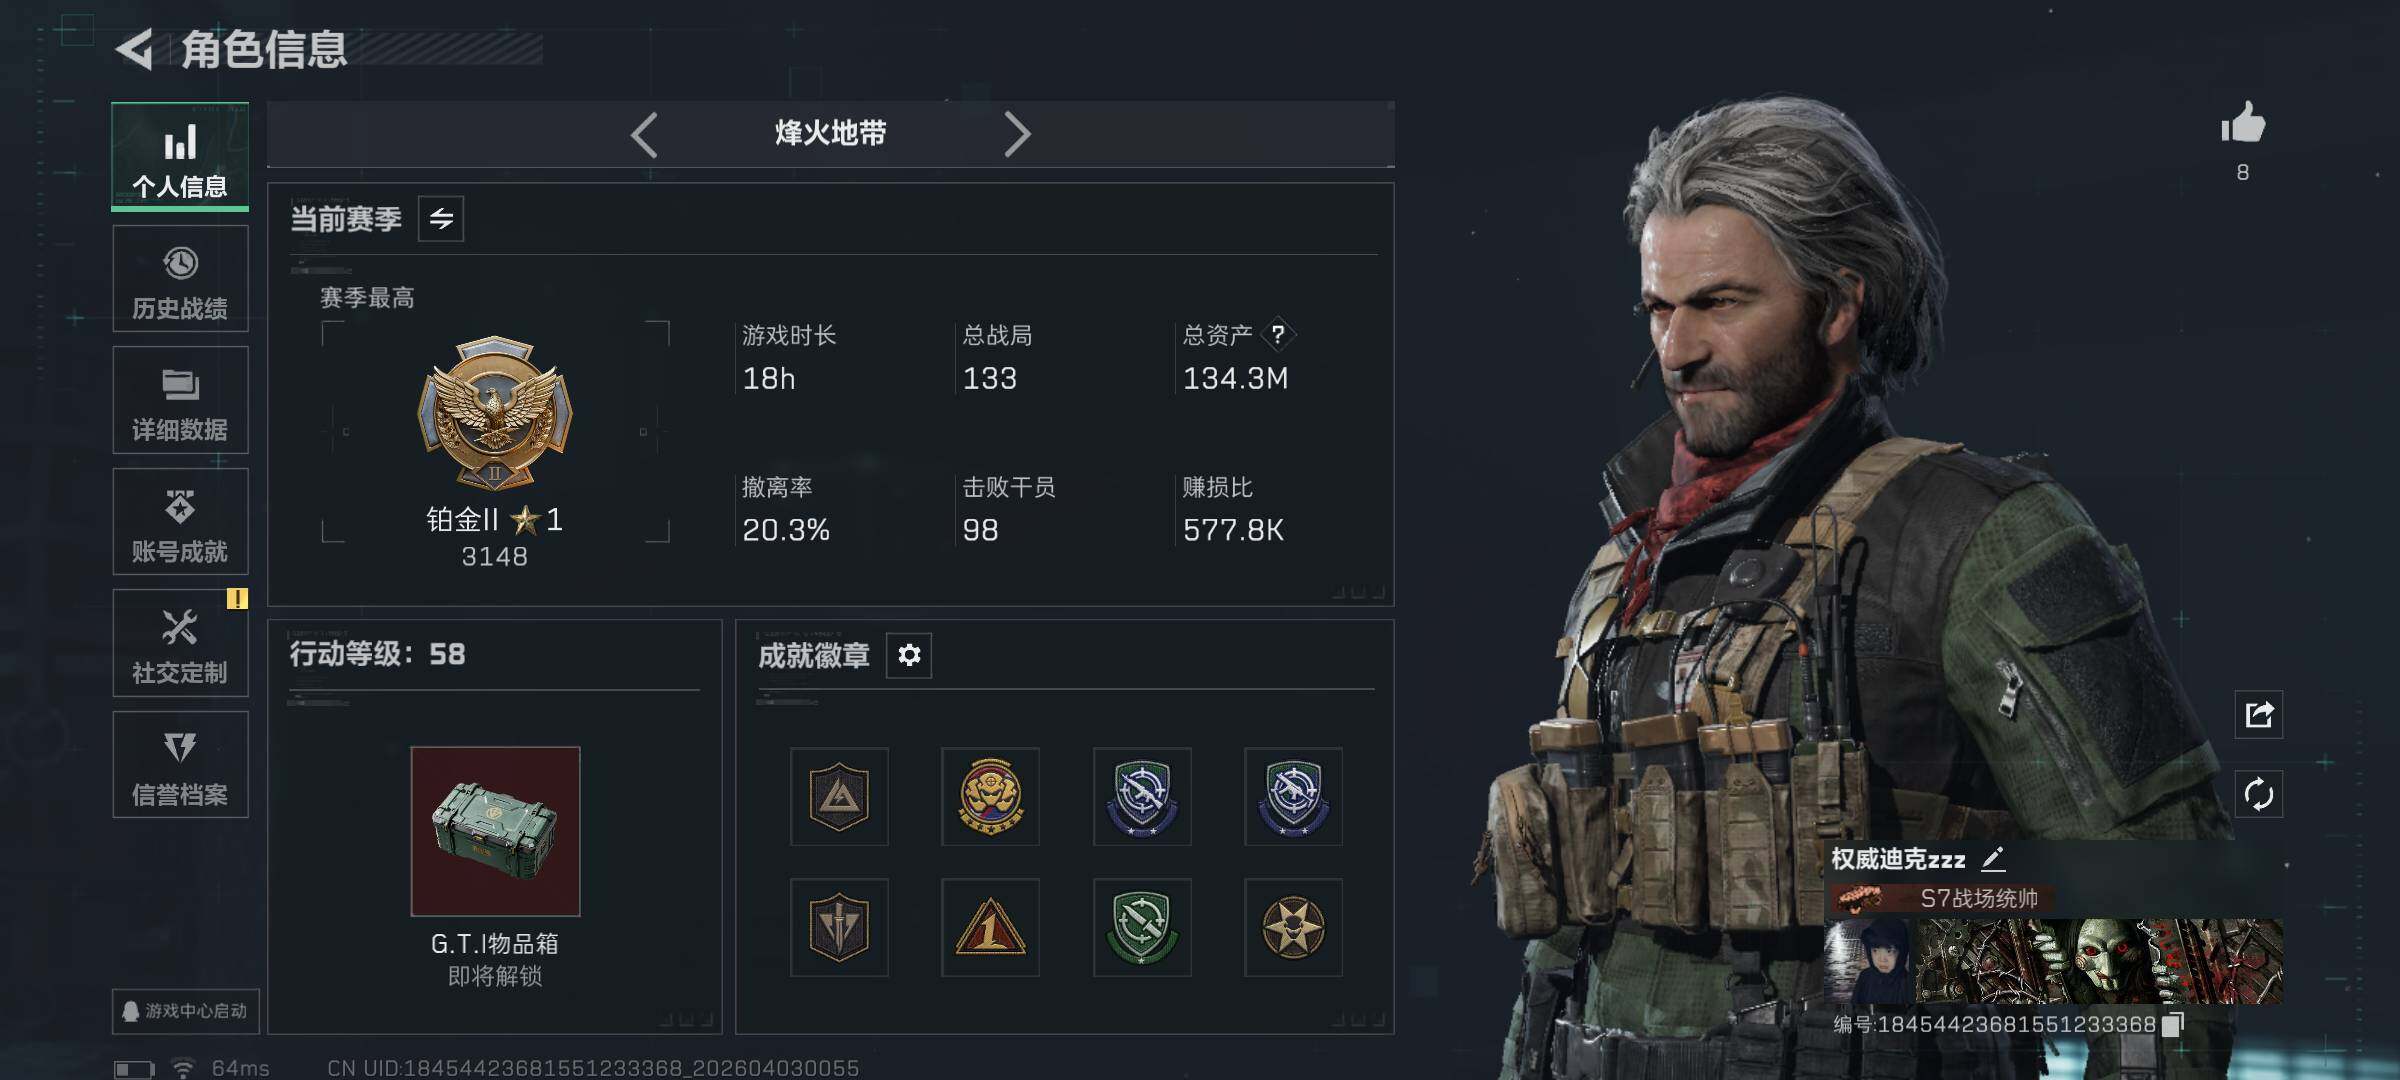Open the share icon beside the character

click(x=2259, y=714)
